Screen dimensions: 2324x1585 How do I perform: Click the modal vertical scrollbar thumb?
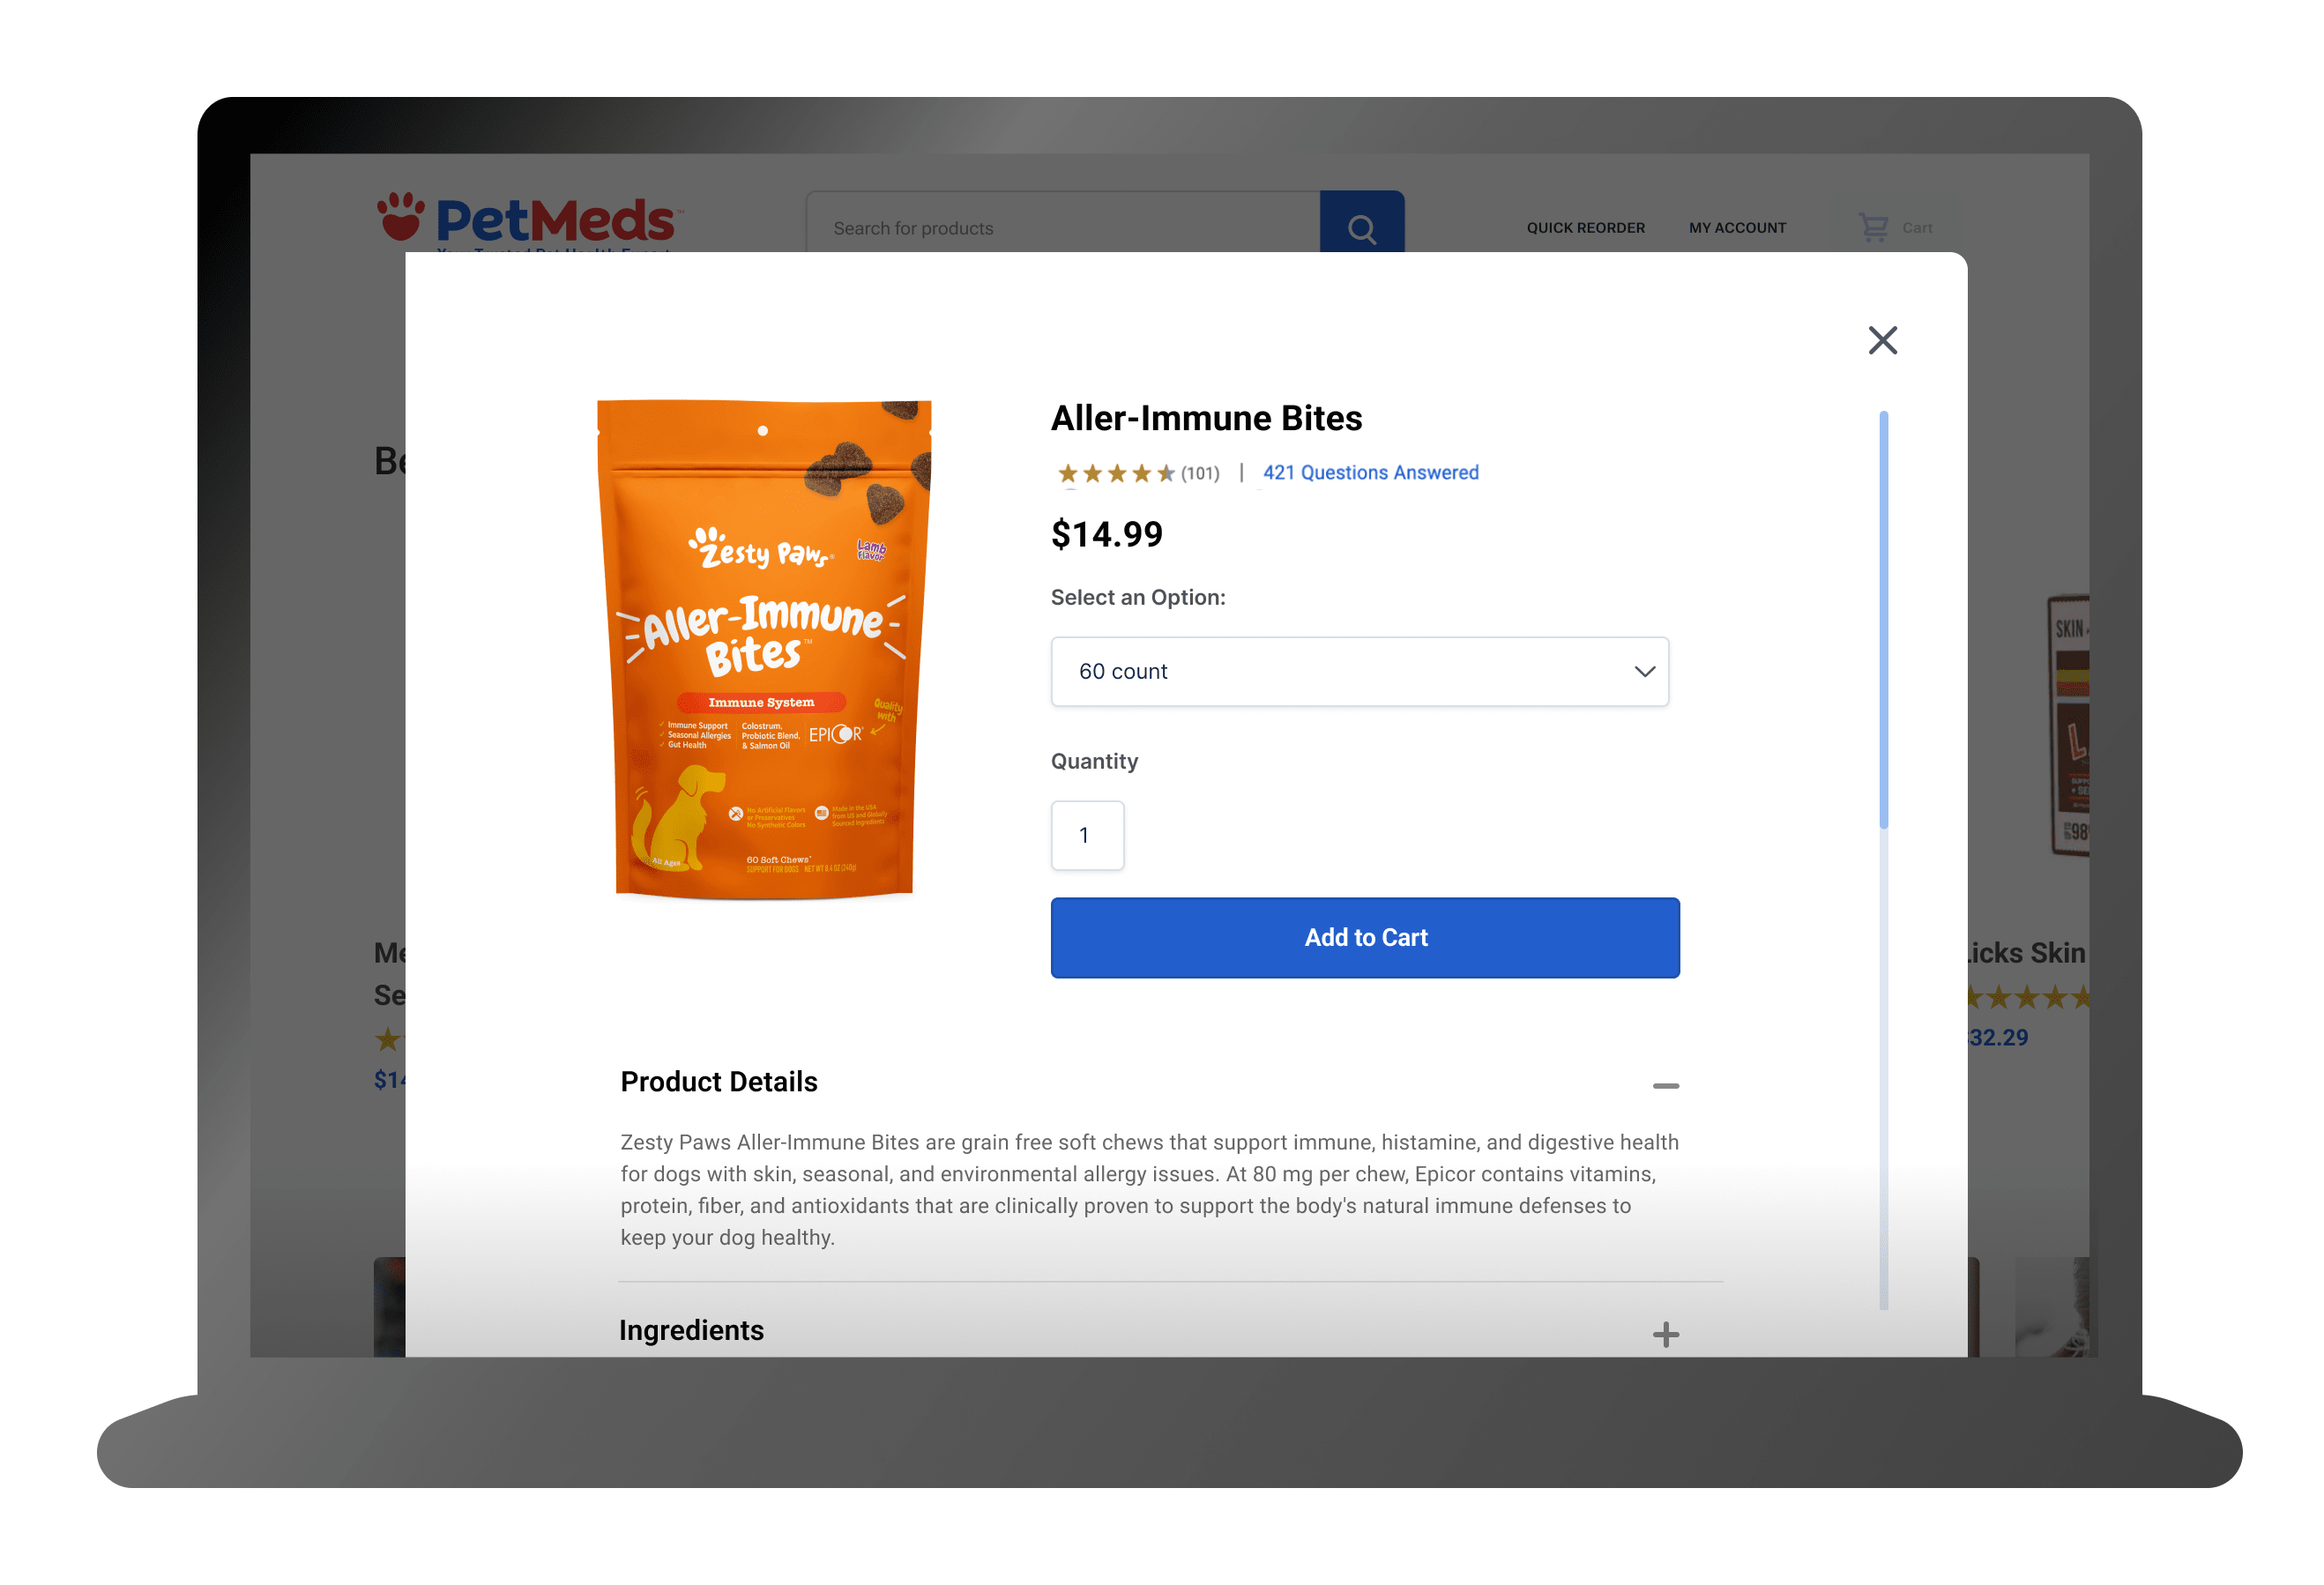(1883, 620)
